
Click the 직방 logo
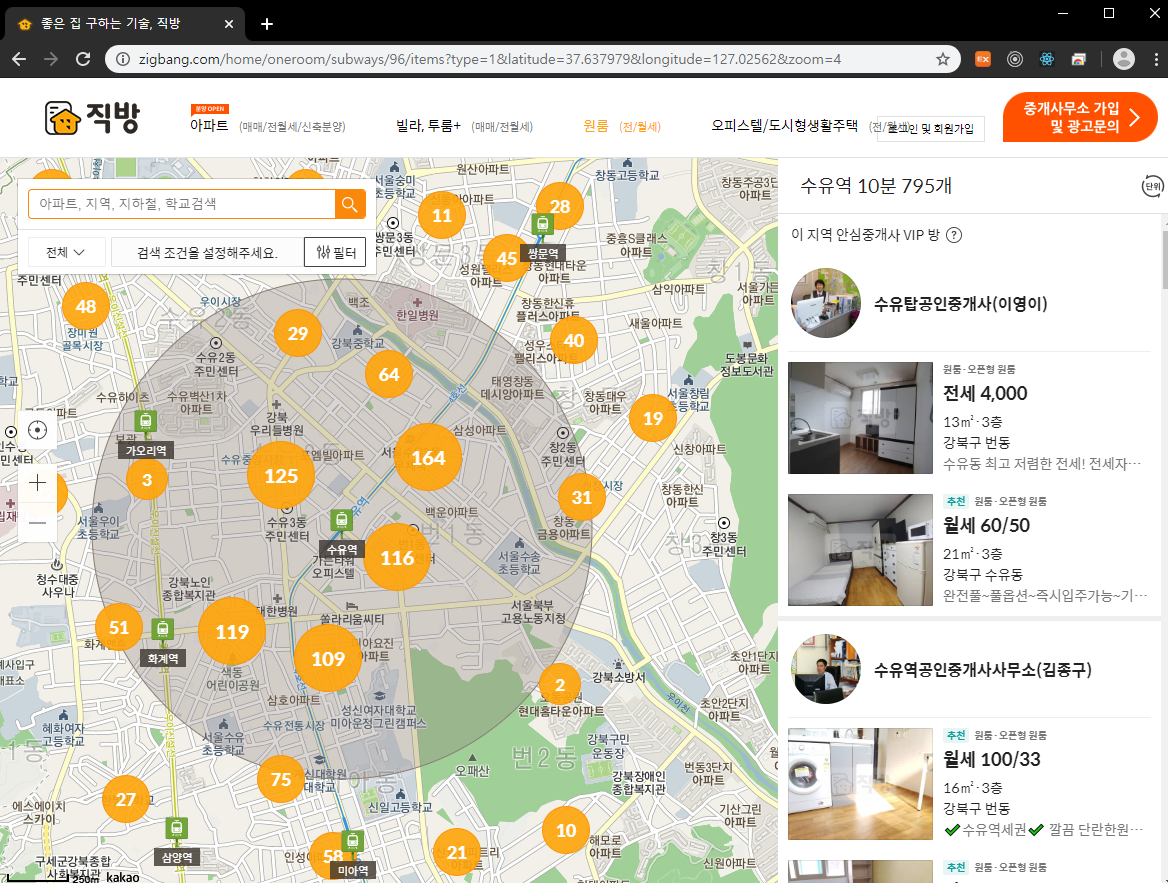pyautogui.click(x=92, y=118)
